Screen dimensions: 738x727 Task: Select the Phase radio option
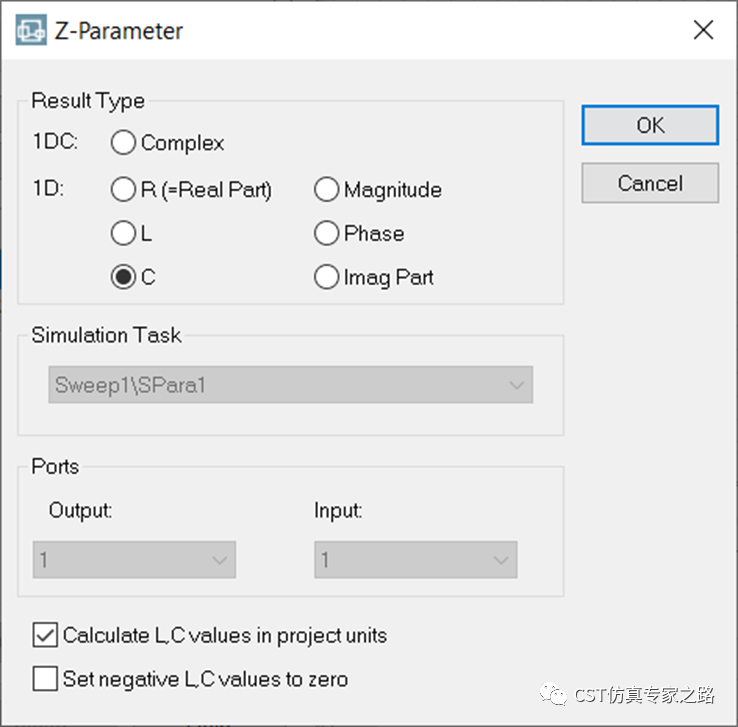327,234
